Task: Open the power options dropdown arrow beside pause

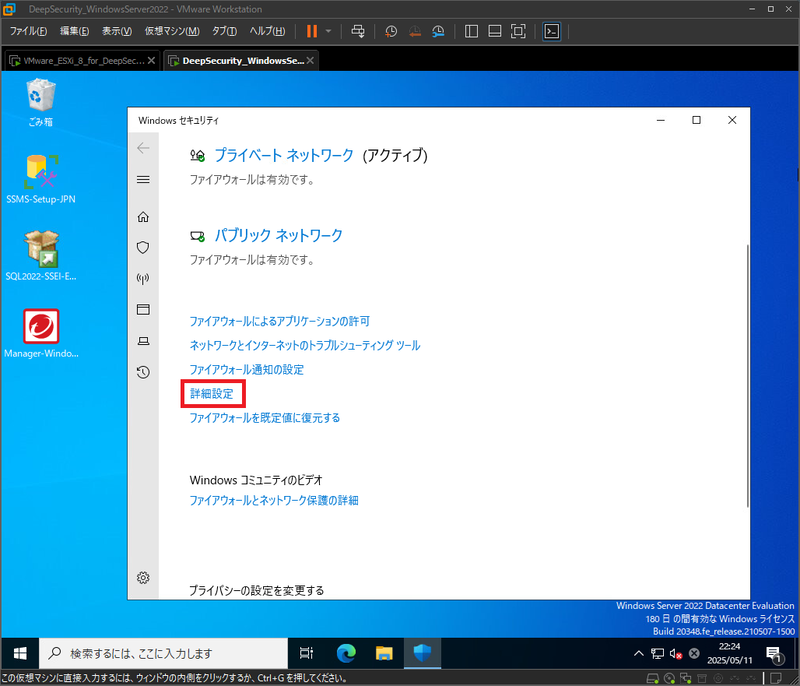Action: click(x=328, y=32)
